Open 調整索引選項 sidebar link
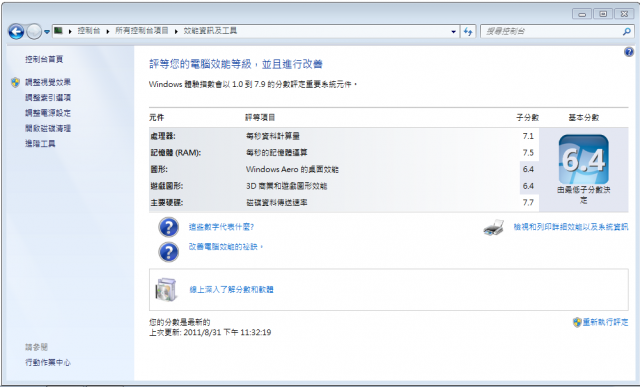The image size is (640, 387). 48,98
